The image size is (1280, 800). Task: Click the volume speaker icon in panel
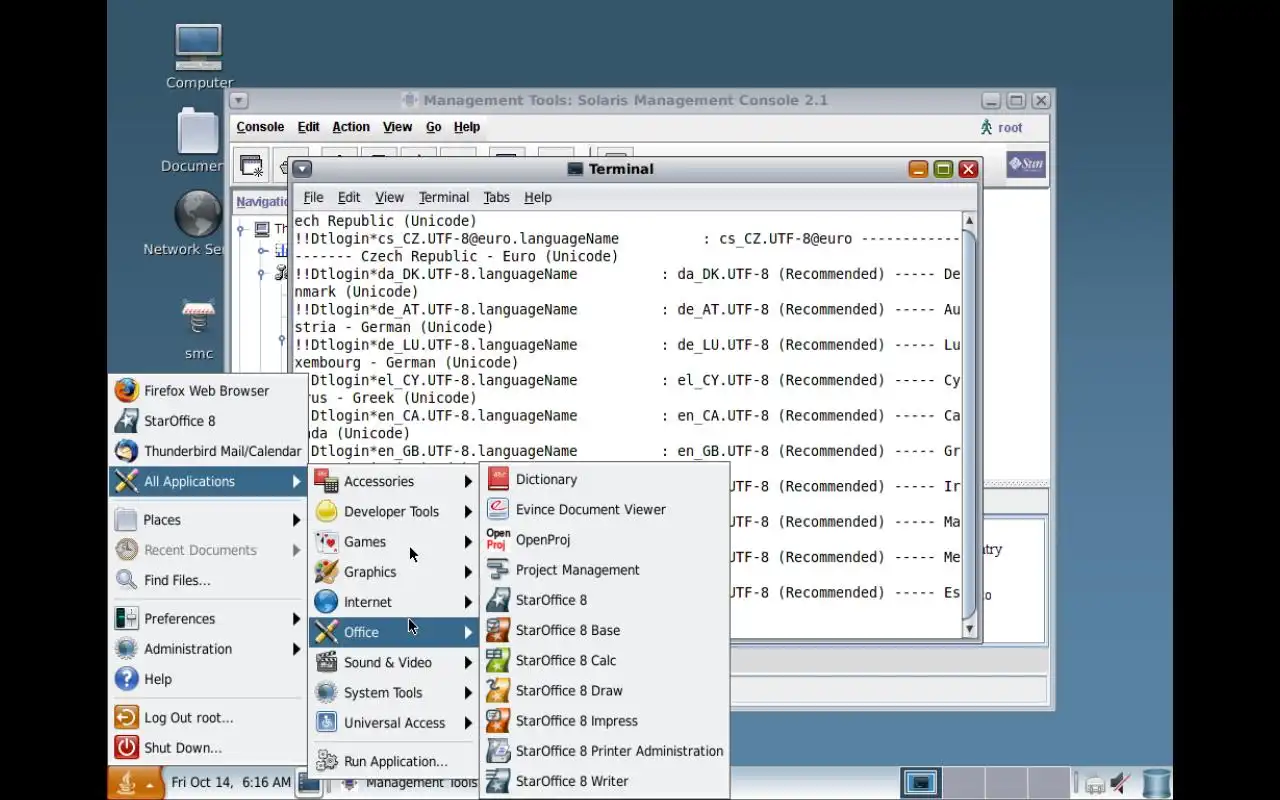1121,783
